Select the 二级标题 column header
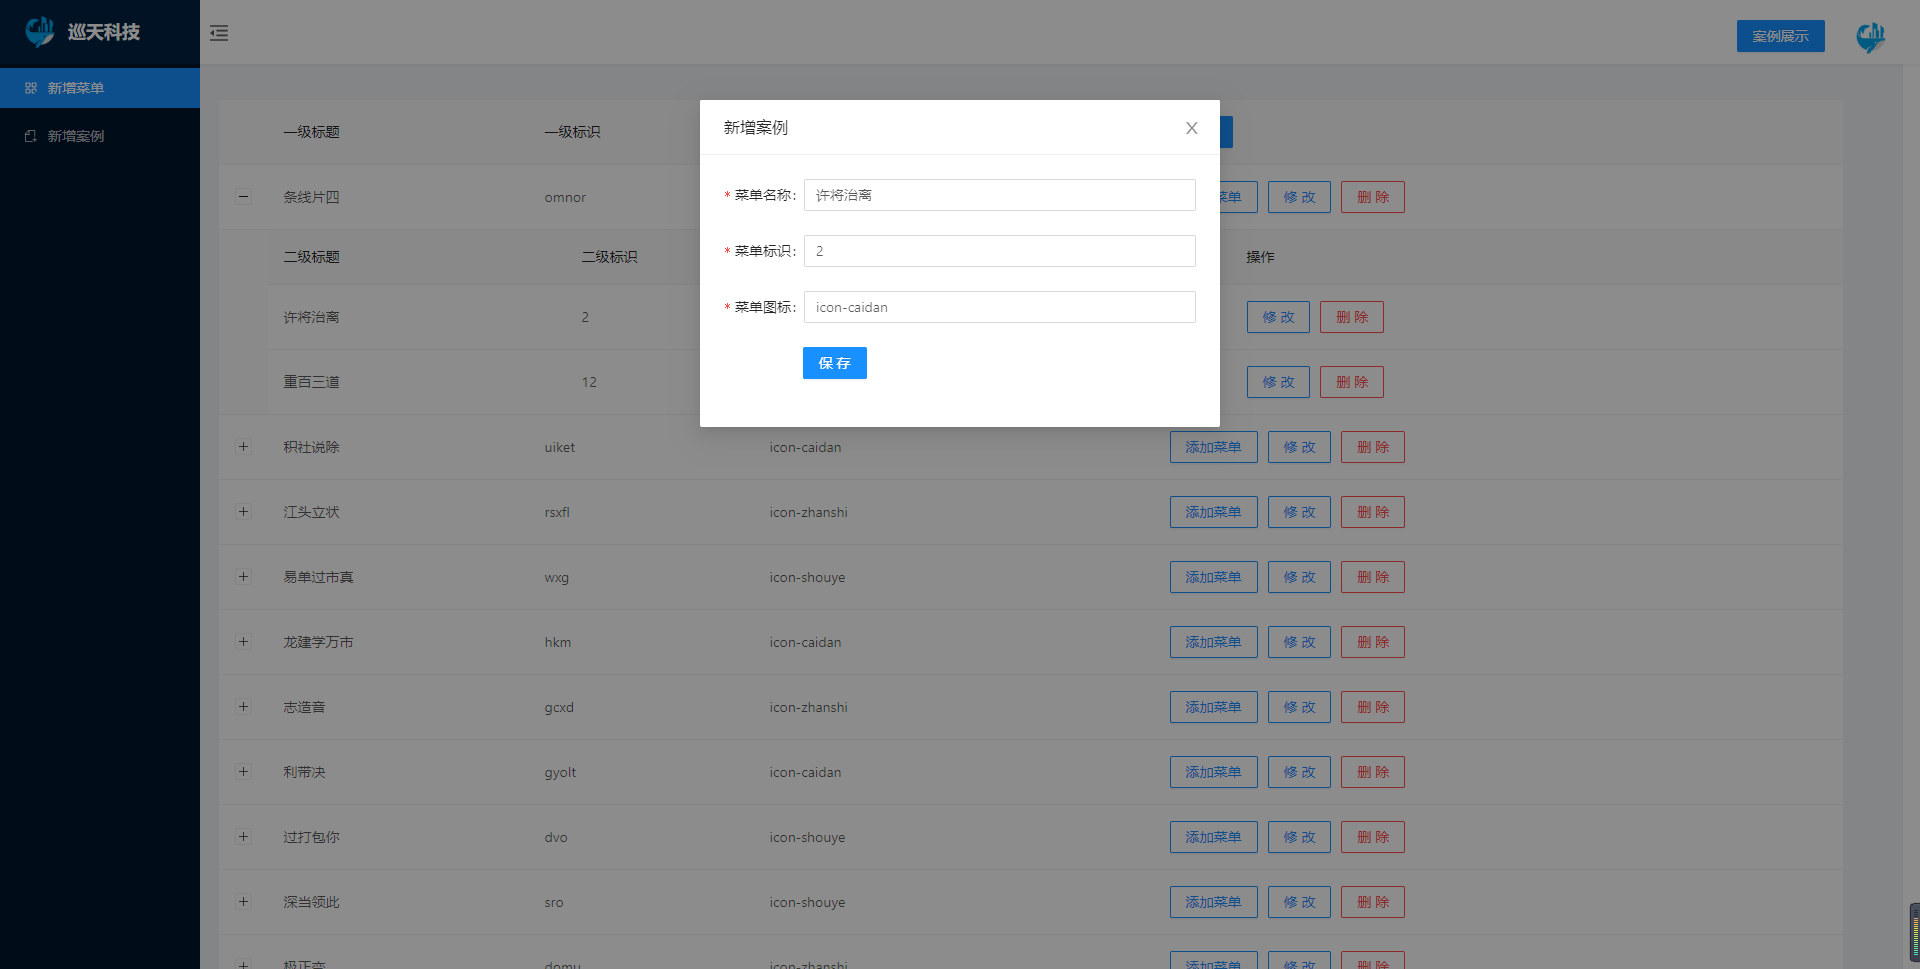1920x969 pixels. pos(311,257)
